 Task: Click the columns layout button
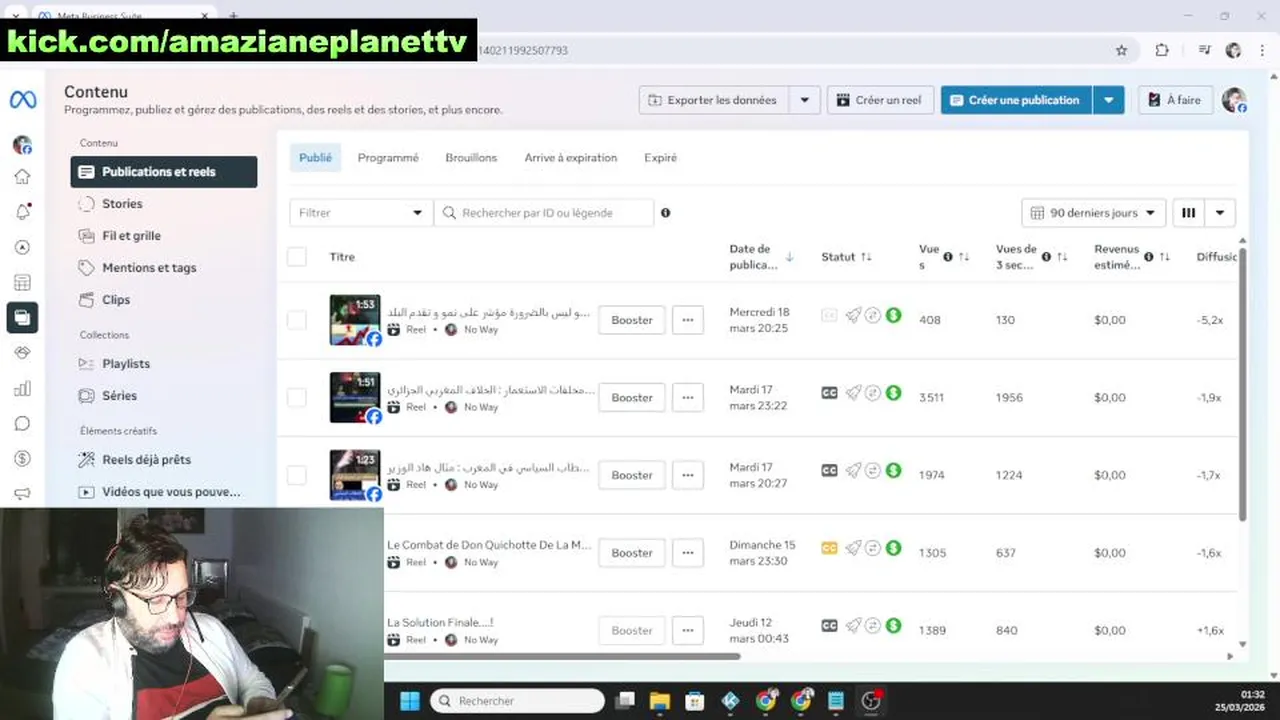pos(1188,213)
